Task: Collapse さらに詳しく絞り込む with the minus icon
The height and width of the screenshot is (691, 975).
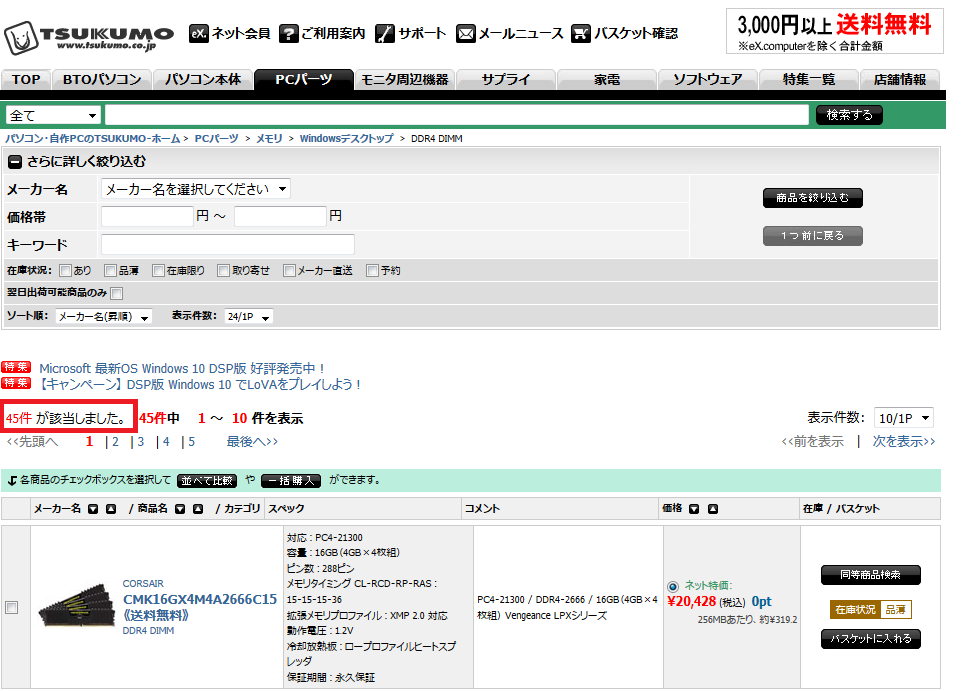Action: click(14, 162)
